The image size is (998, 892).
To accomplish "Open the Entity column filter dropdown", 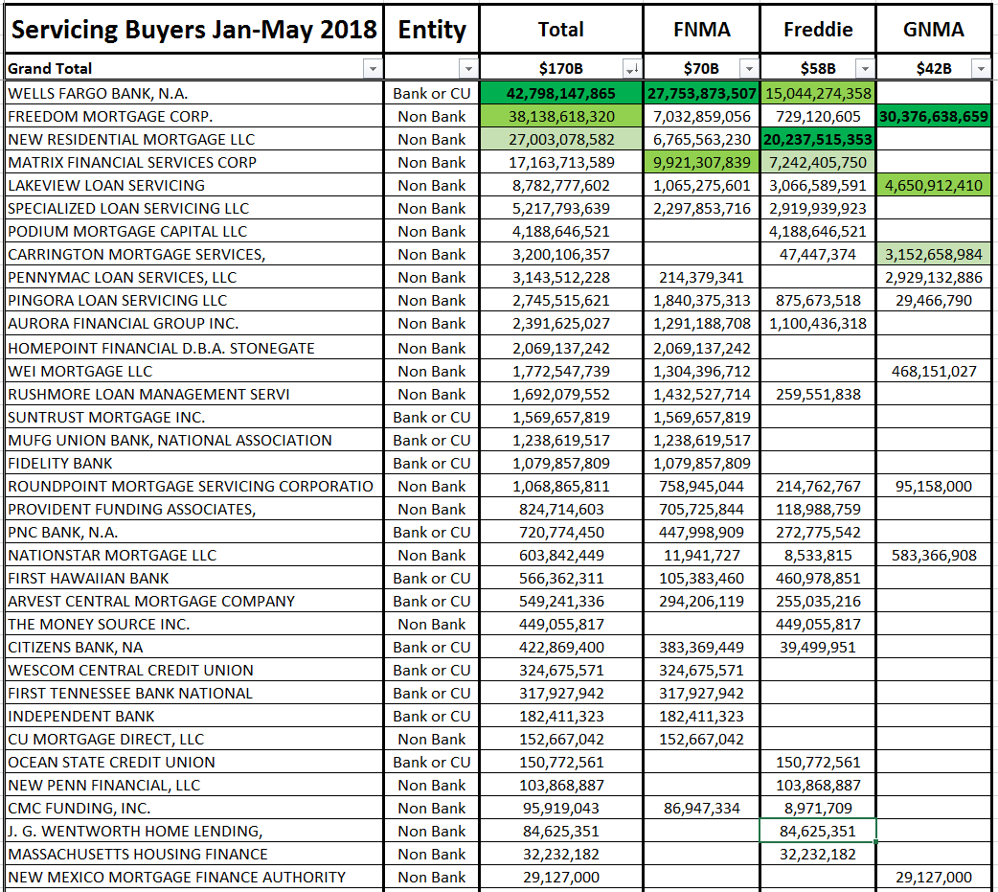I will 468,68.
